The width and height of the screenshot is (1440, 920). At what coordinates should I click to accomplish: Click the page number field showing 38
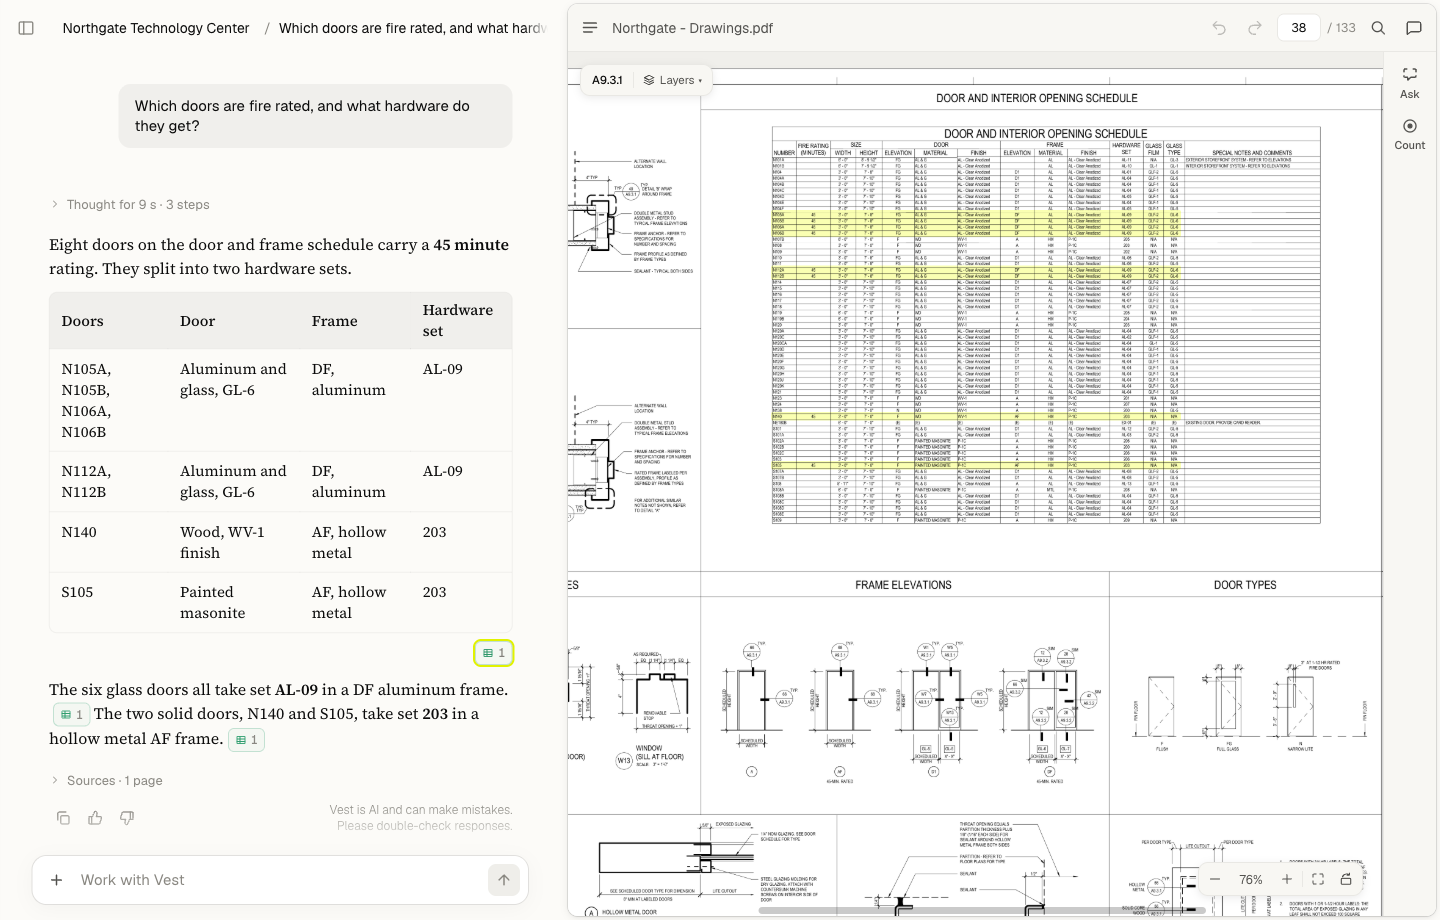[1299, 28]
